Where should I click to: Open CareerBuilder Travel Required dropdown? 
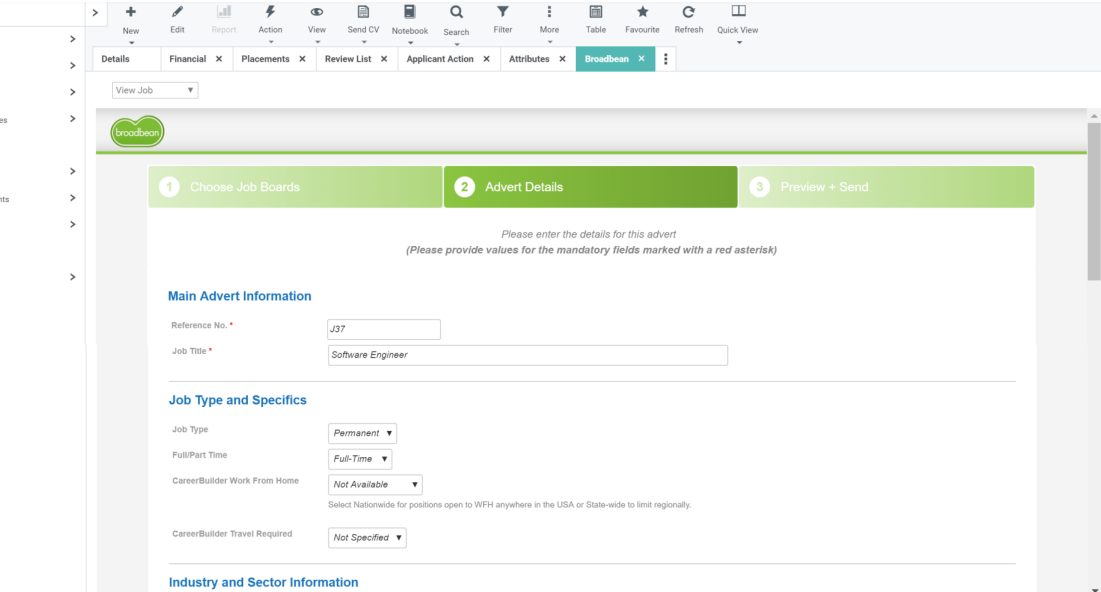point(367,538)
